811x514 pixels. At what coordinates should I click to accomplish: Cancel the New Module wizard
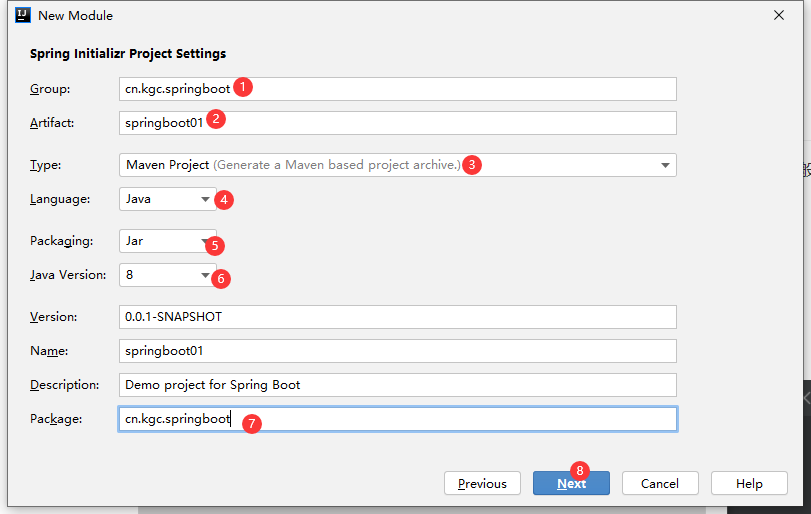pyautogui.click(x=660, y=483)
